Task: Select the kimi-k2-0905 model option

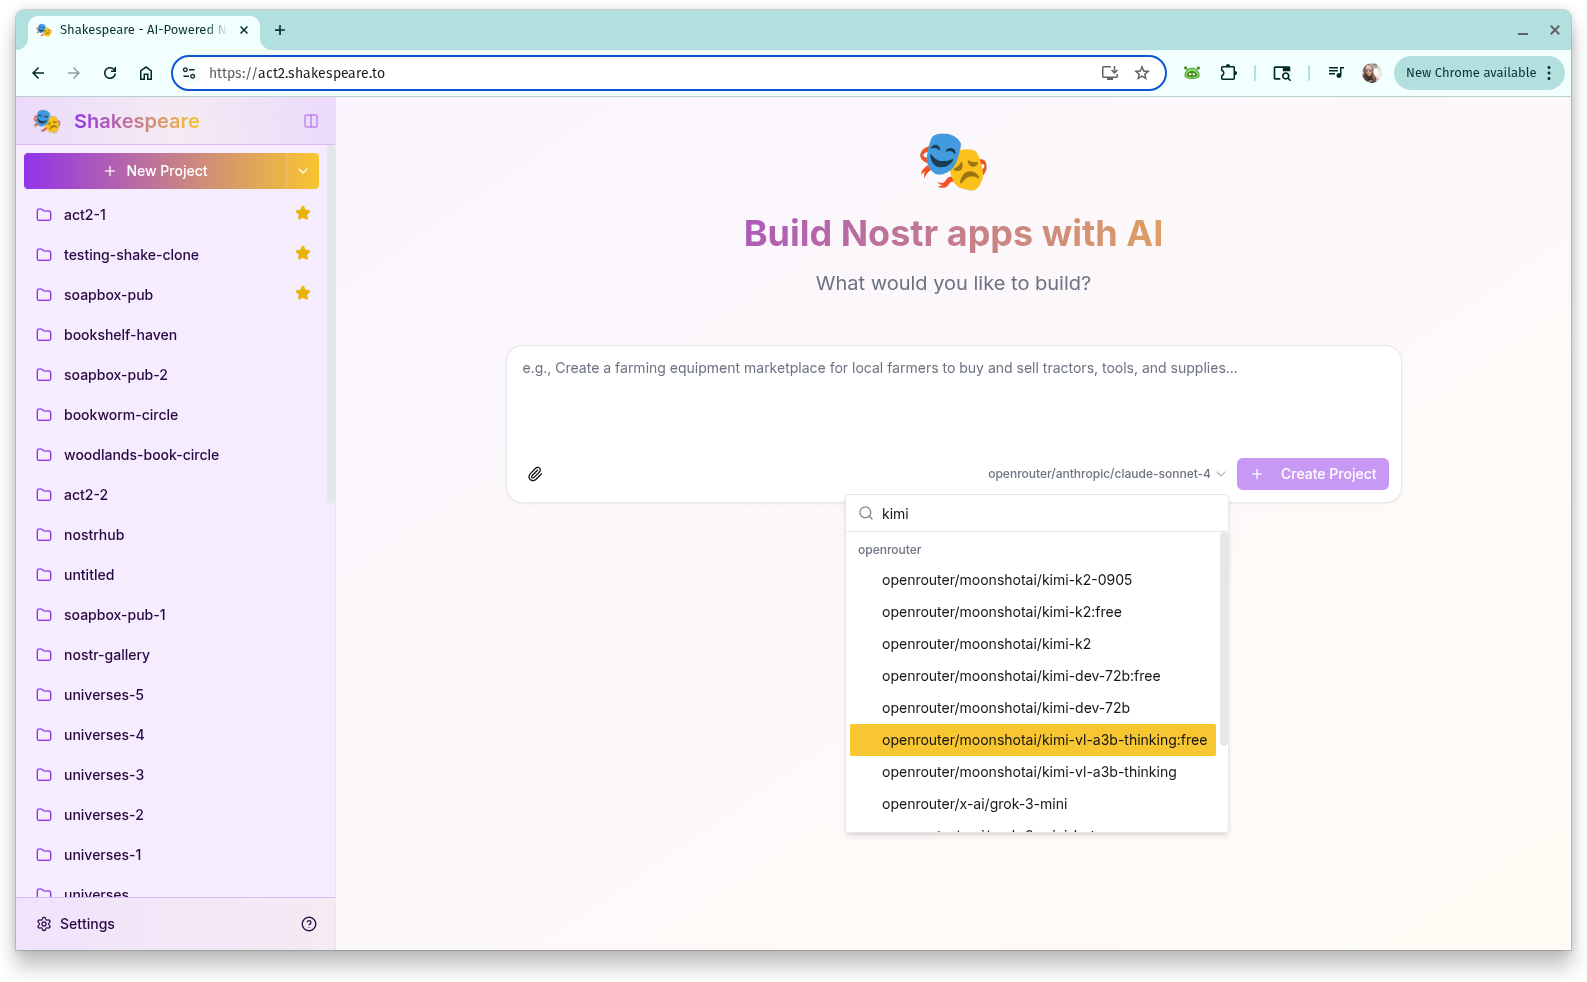Action: click(1006, 580)
